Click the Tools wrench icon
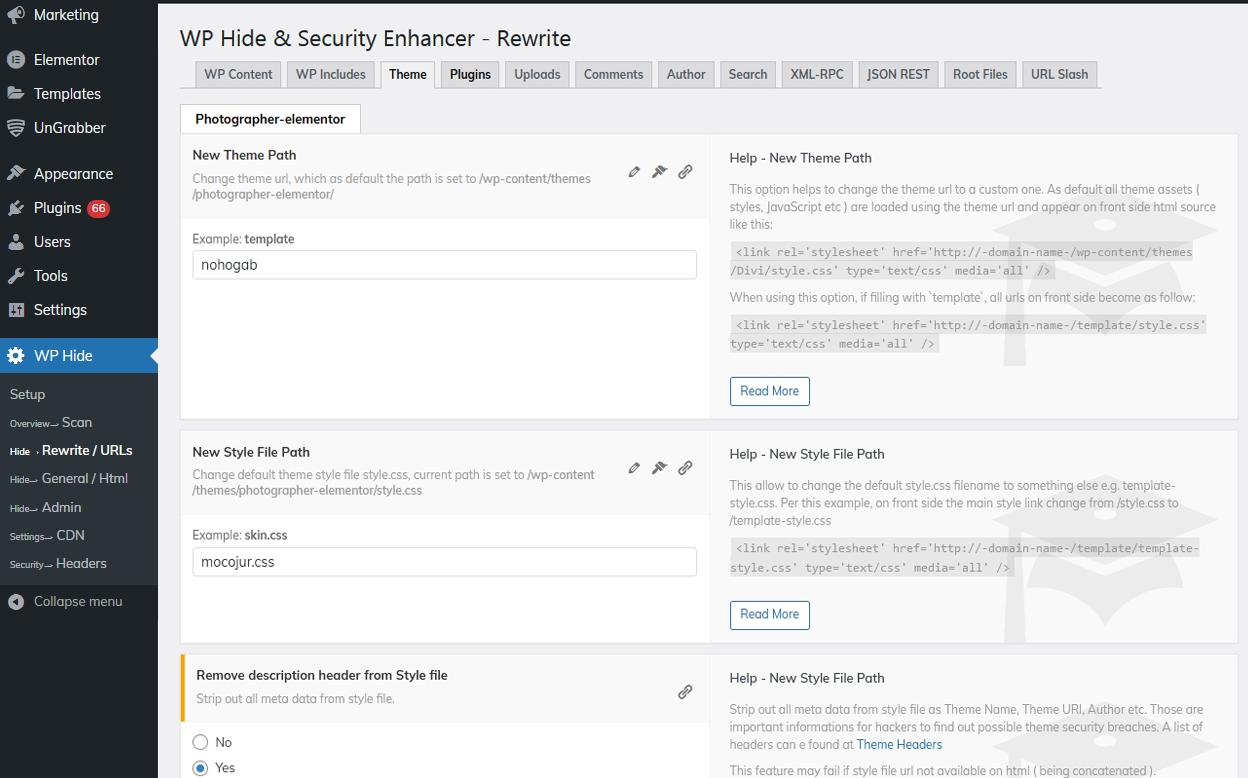The width and height of the screenshot is (1248, 778). coord(16,276)
